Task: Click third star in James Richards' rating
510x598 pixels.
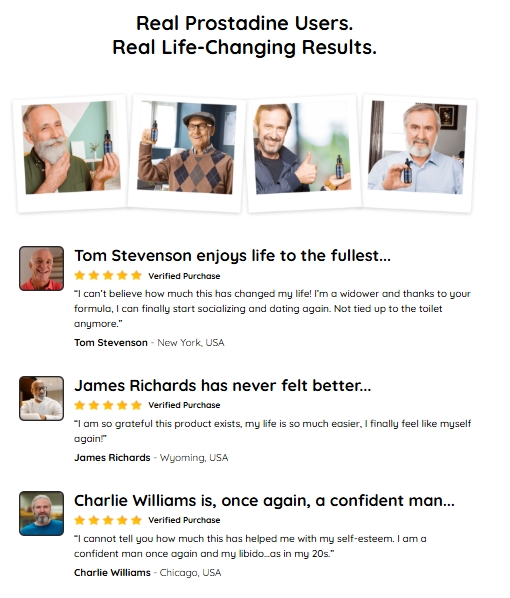Action: tap(108, 405)
